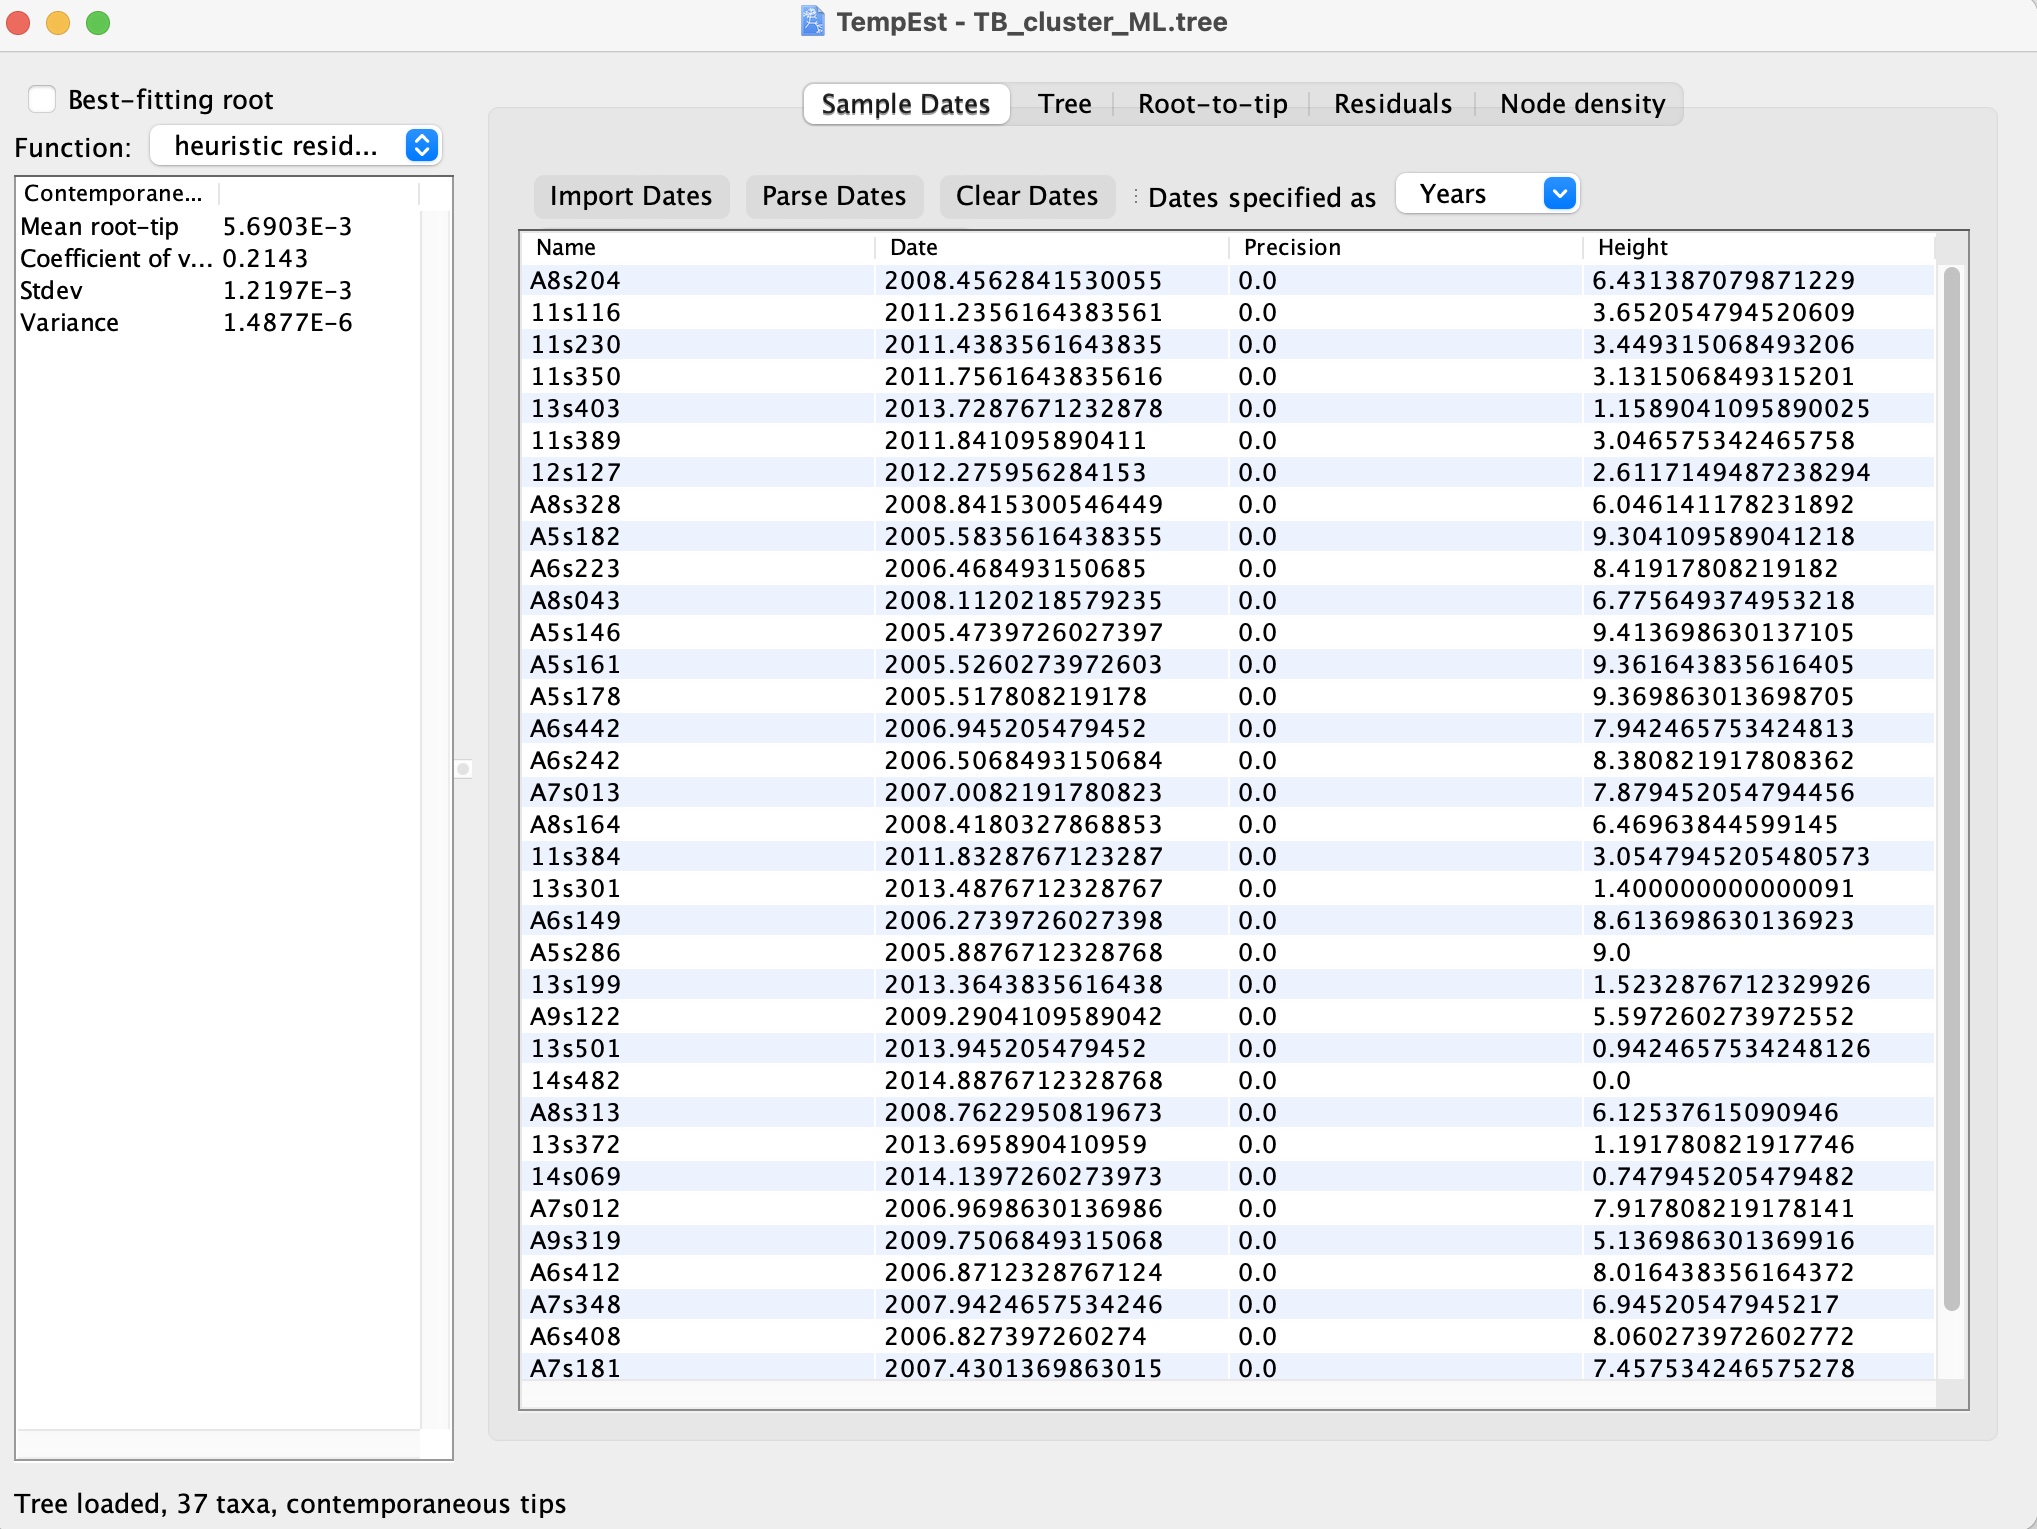
Task: Select the A5s146 row name
Action: pos(575,632)
